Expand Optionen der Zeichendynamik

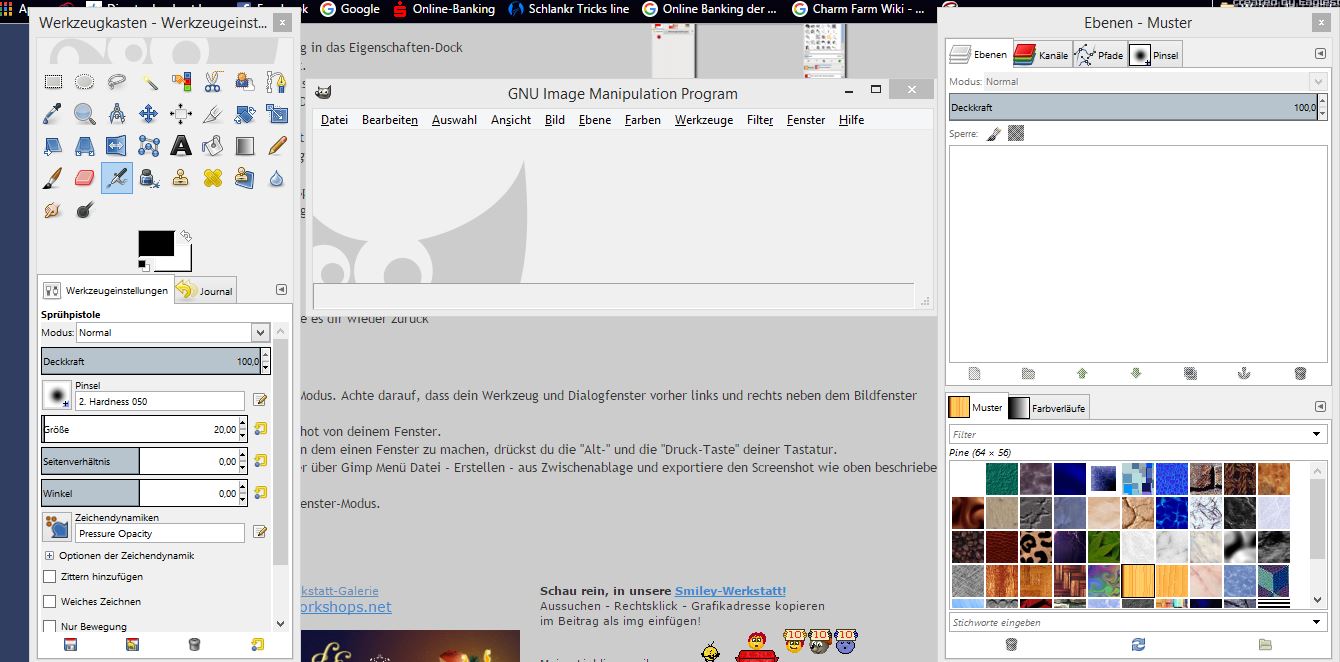coord(49,555)
